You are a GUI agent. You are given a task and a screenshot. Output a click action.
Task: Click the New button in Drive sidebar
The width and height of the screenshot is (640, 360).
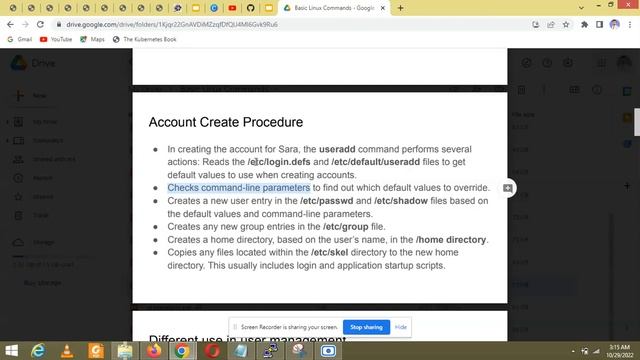click(x=31, y=96)
